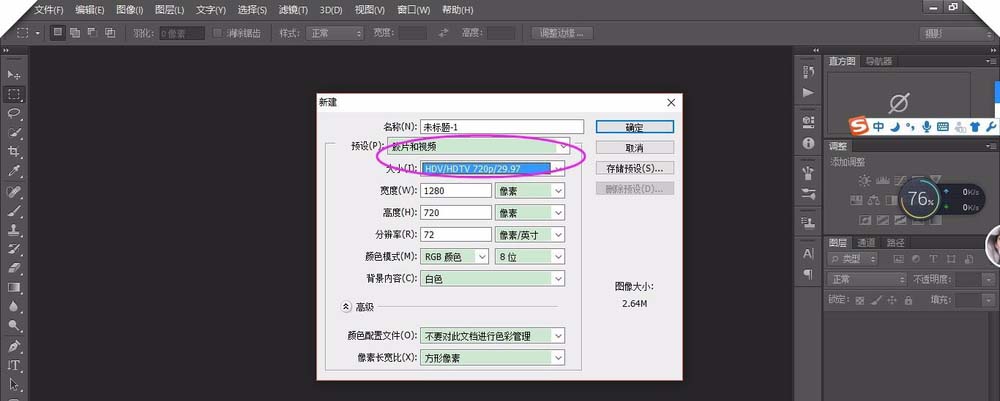Select the Lasso tool in the toolbar
The image size is (1000, 401).
[x=15, y=113]
